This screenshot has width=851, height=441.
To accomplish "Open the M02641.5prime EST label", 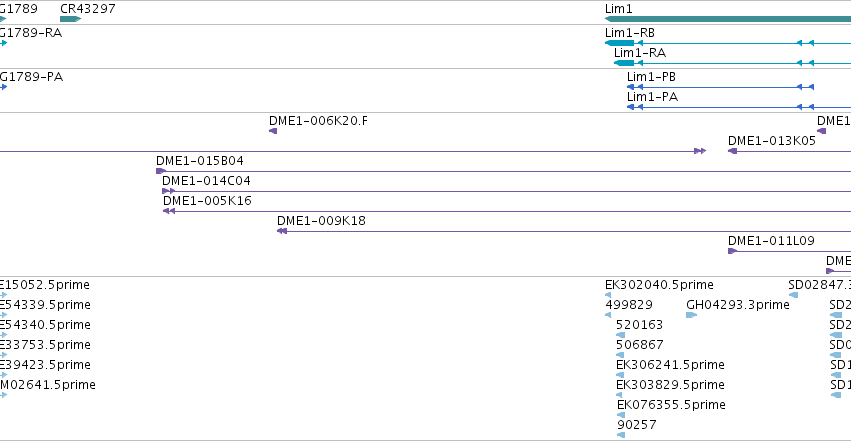I will coord(48,385).
